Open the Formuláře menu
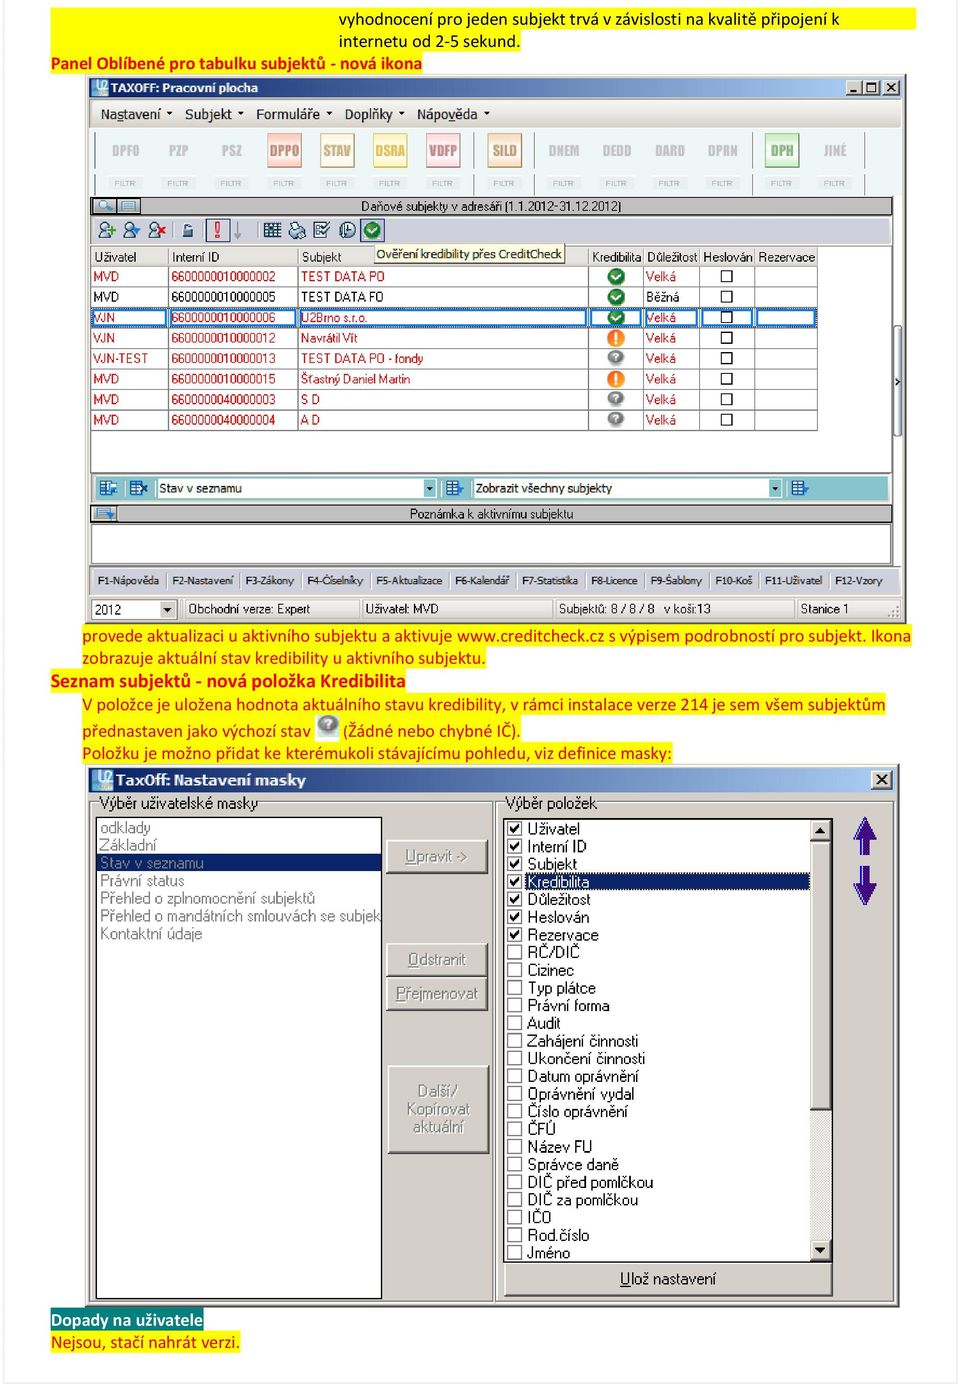The image size is (960, 1384). pos(294,114)
